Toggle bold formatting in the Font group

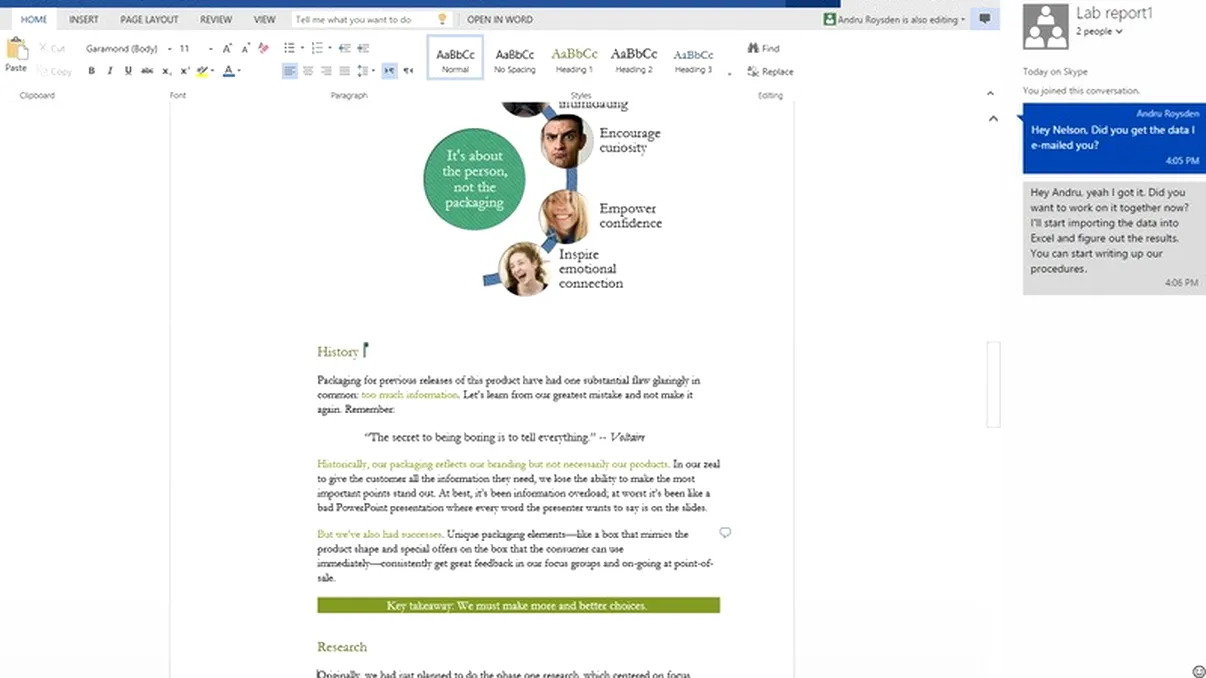[x=92, y=70]
